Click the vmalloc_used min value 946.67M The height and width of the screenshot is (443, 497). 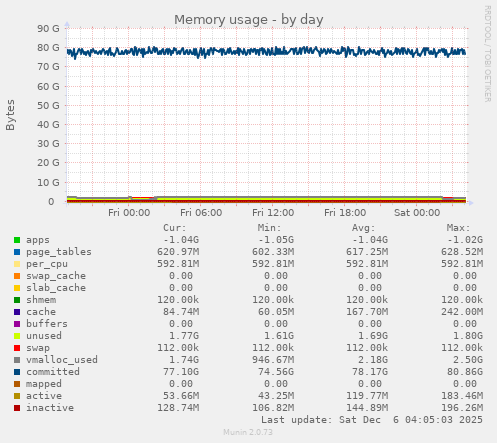pyautogui.click(x=273, y=360)
